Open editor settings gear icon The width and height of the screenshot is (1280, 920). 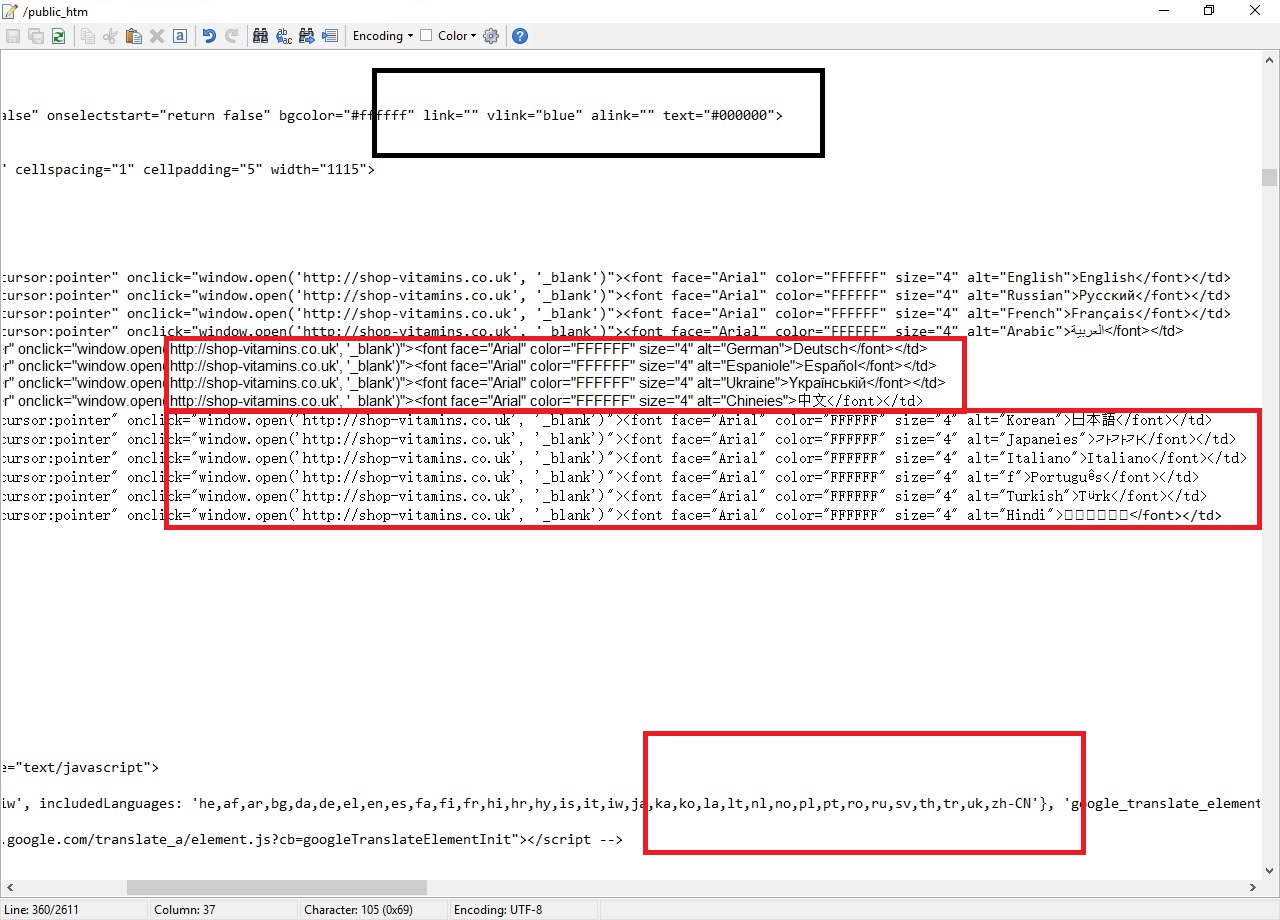pyautogui.click(x=491, y=36)
